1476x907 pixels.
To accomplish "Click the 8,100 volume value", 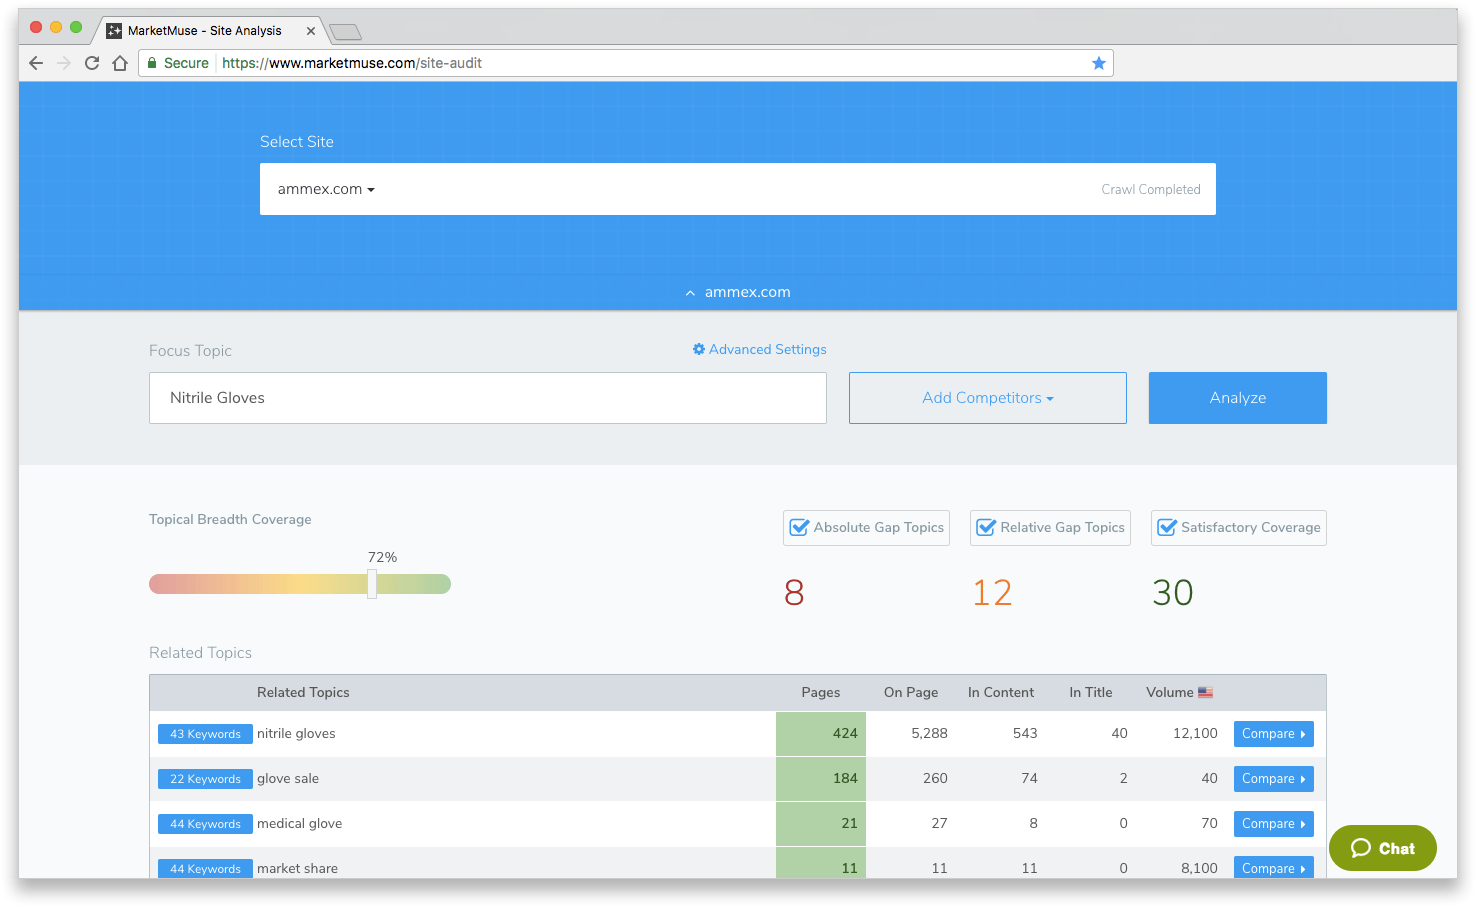I will tap(1199, 868).
